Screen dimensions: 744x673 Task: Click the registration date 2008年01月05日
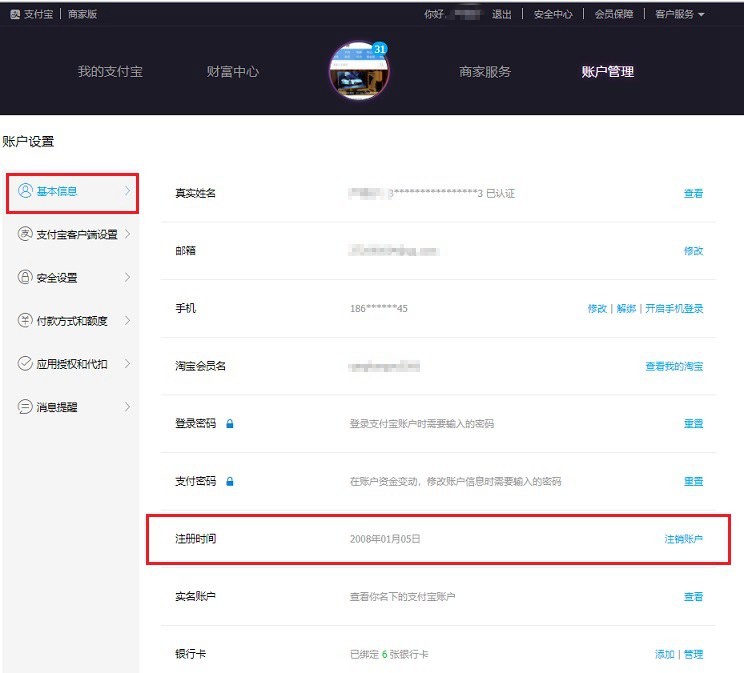385,539
